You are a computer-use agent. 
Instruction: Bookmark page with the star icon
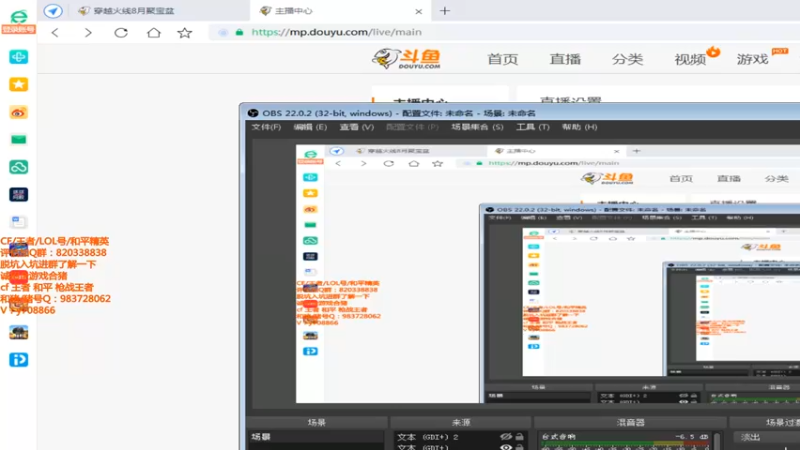(185, 33)
